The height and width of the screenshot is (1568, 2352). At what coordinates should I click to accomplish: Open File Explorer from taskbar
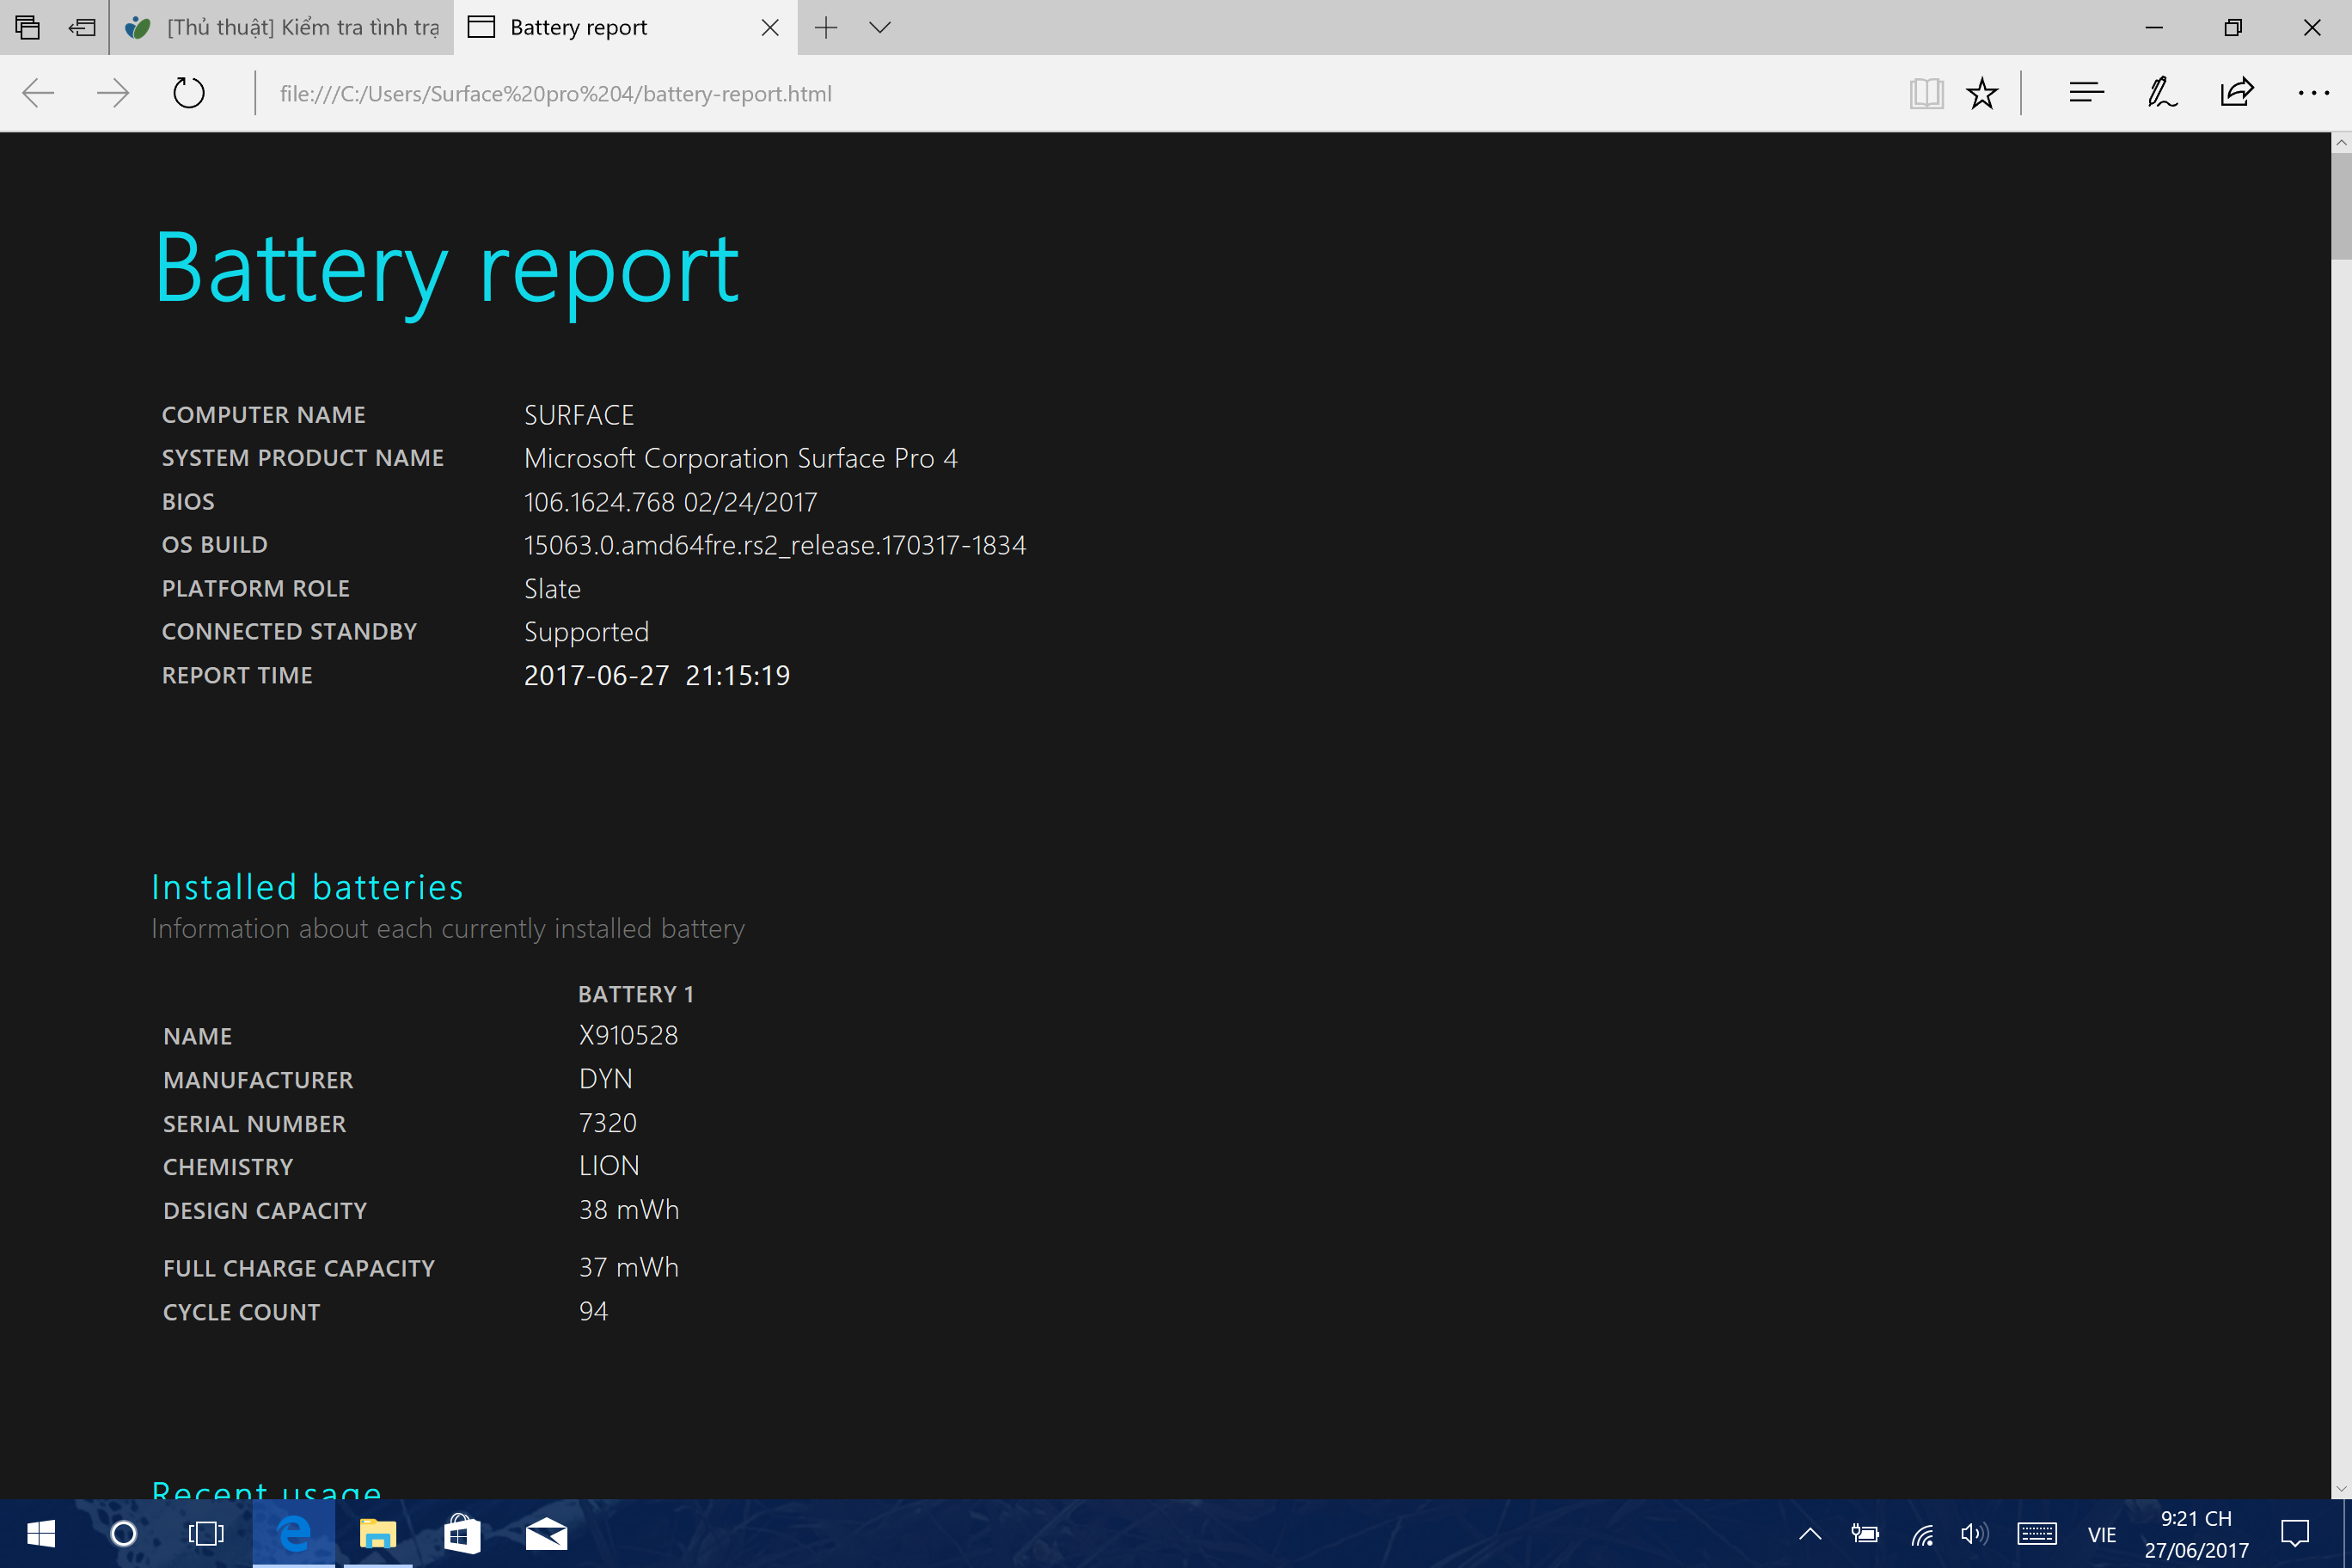[x=378, y=1533]
